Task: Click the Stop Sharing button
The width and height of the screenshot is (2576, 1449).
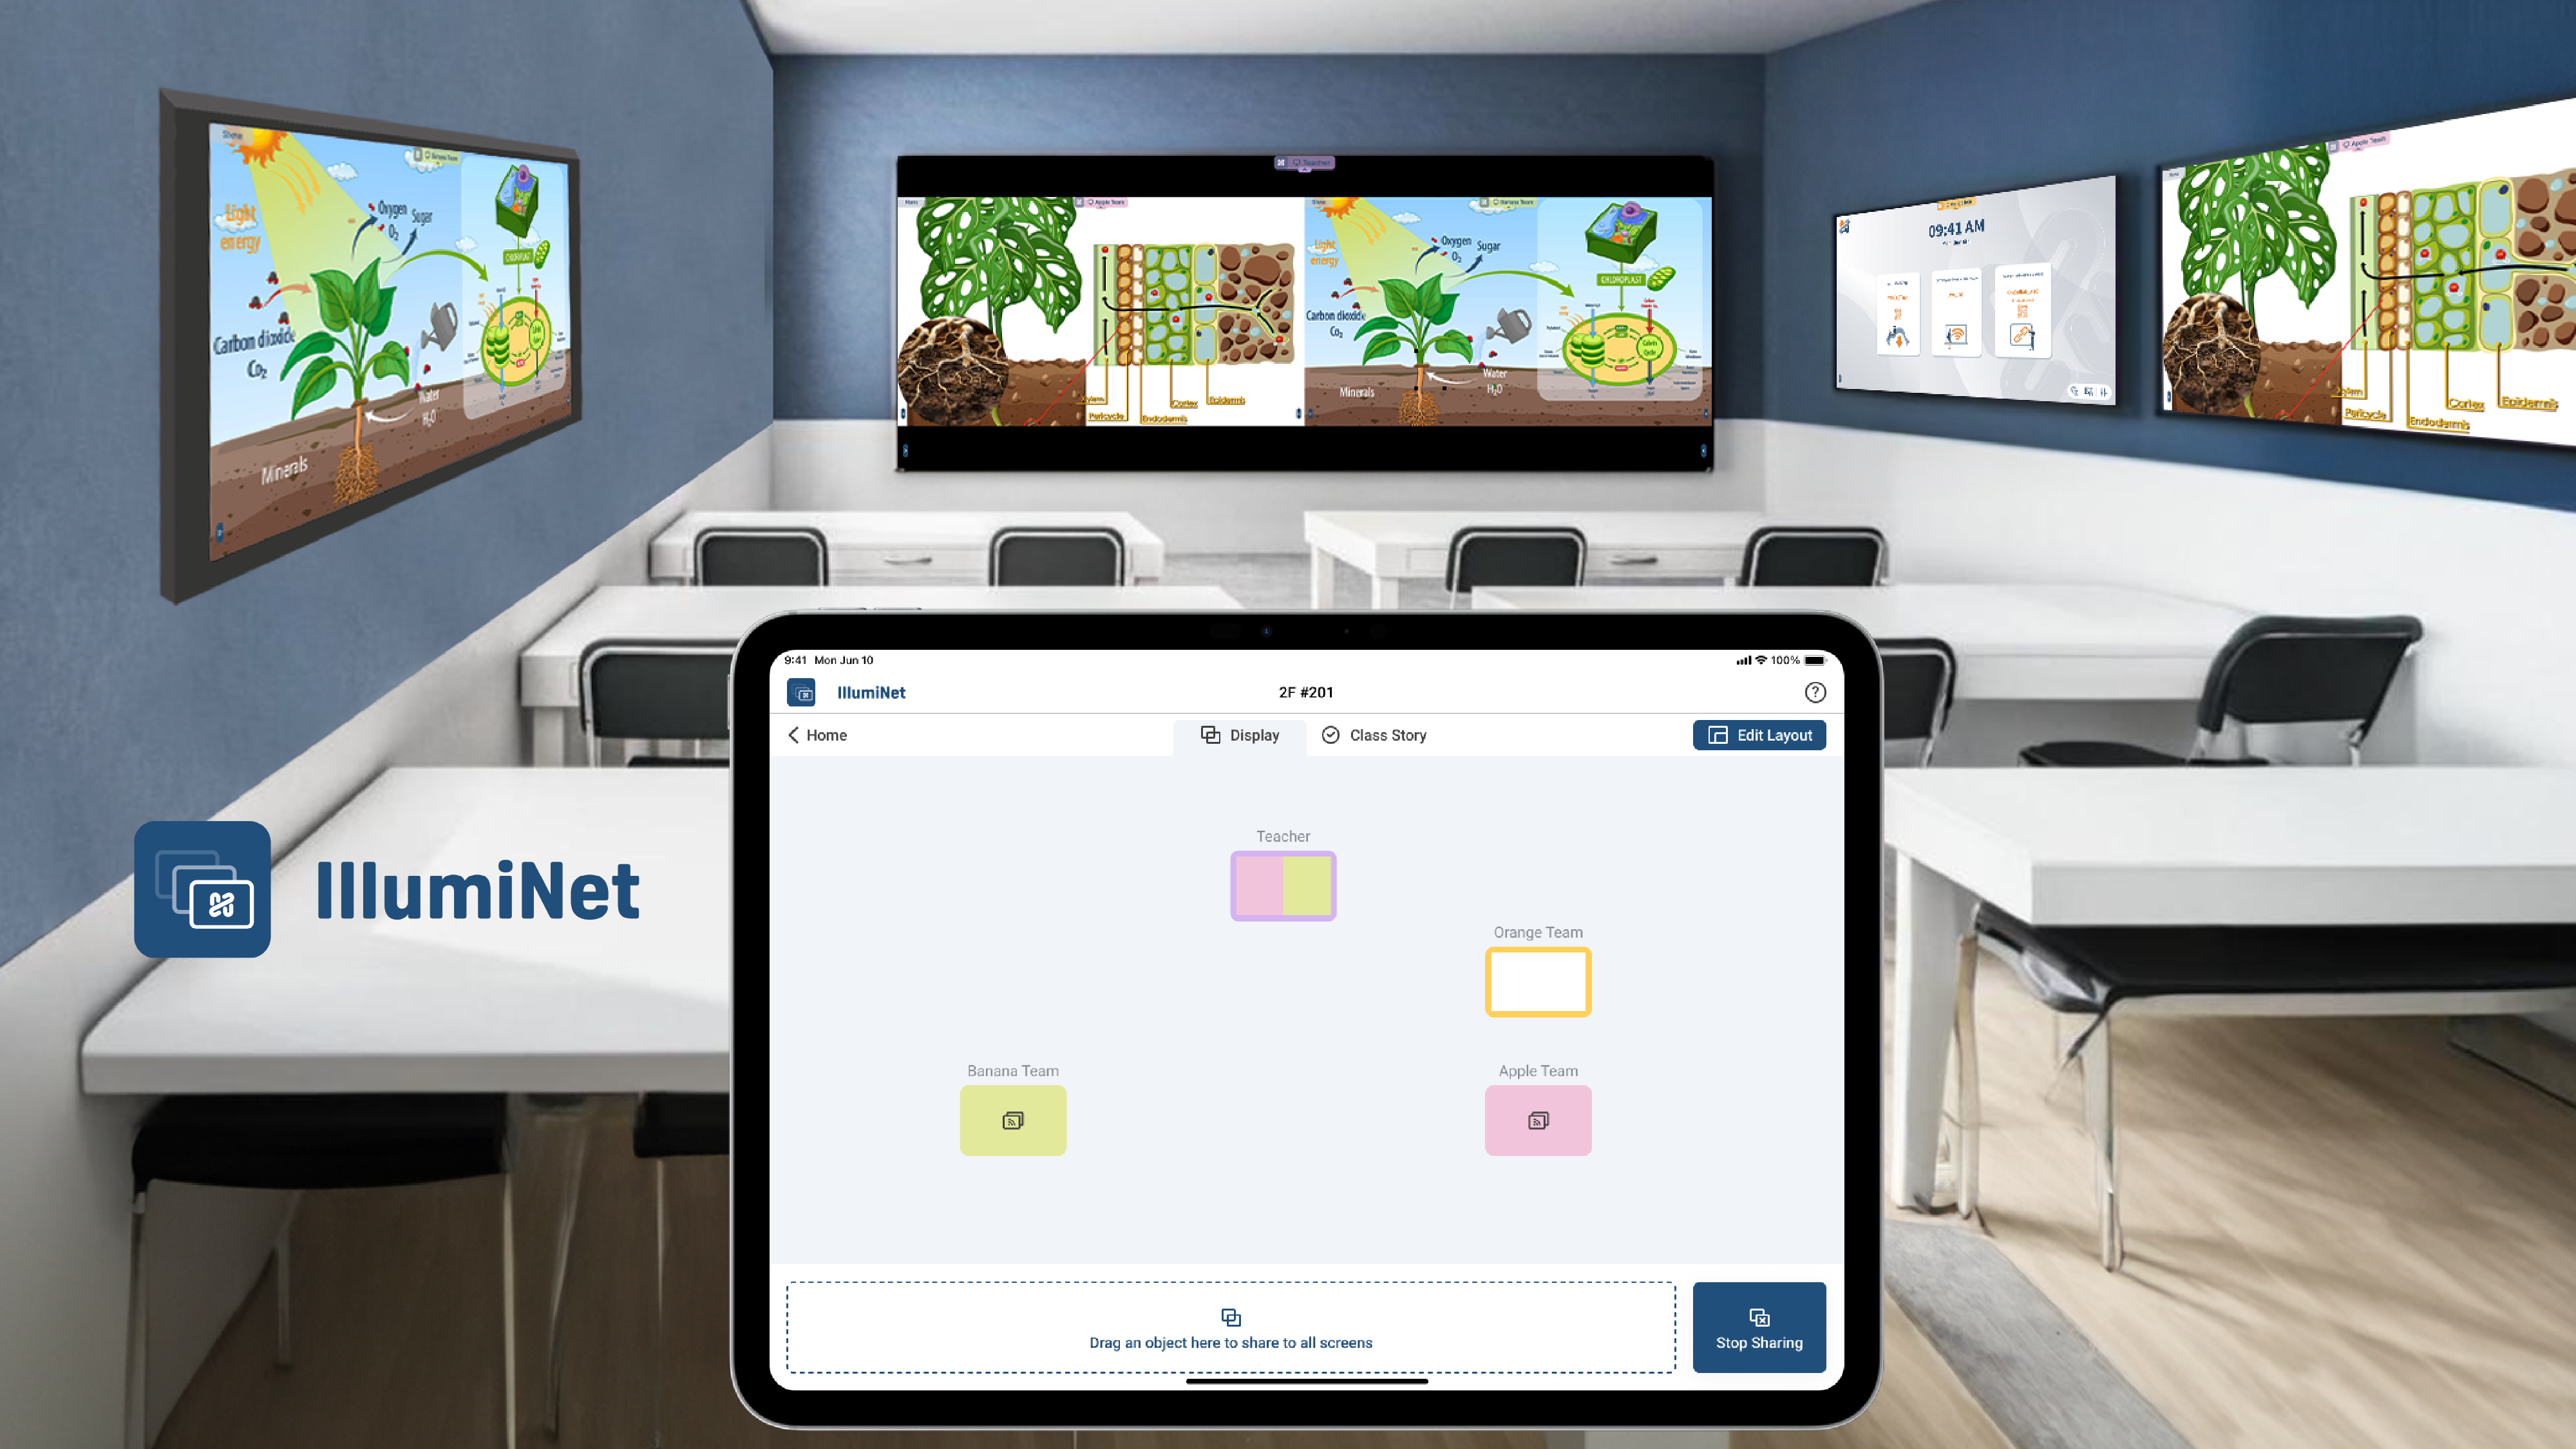Action: tap(1759, 1325)
